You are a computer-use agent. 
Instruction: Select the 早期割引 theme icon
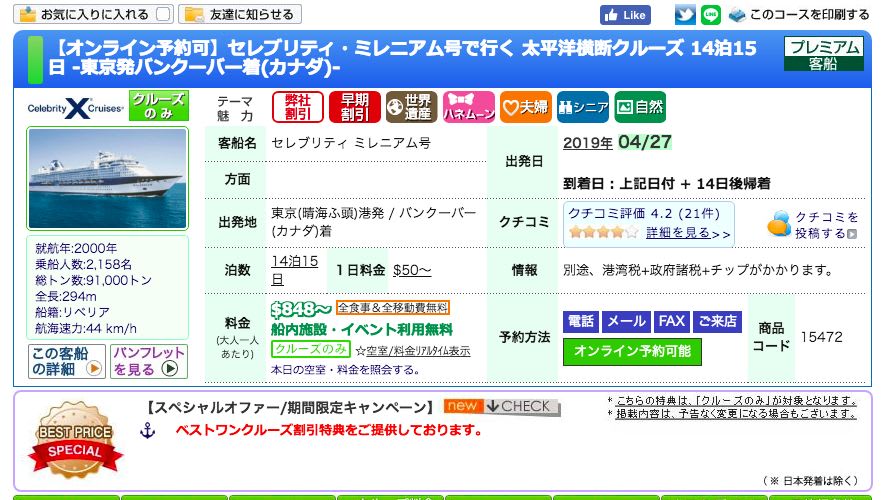[355, 107]
